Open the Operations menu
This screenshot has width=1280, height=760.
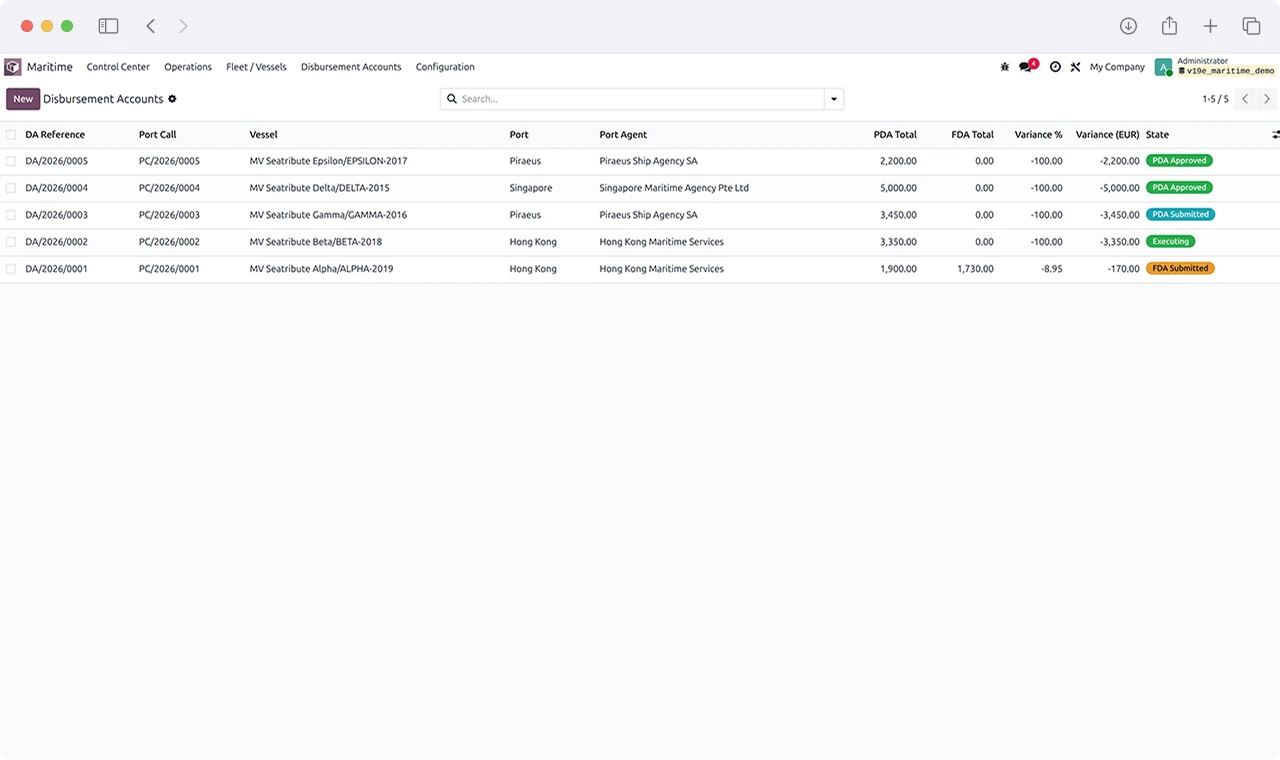coord(188,67)
